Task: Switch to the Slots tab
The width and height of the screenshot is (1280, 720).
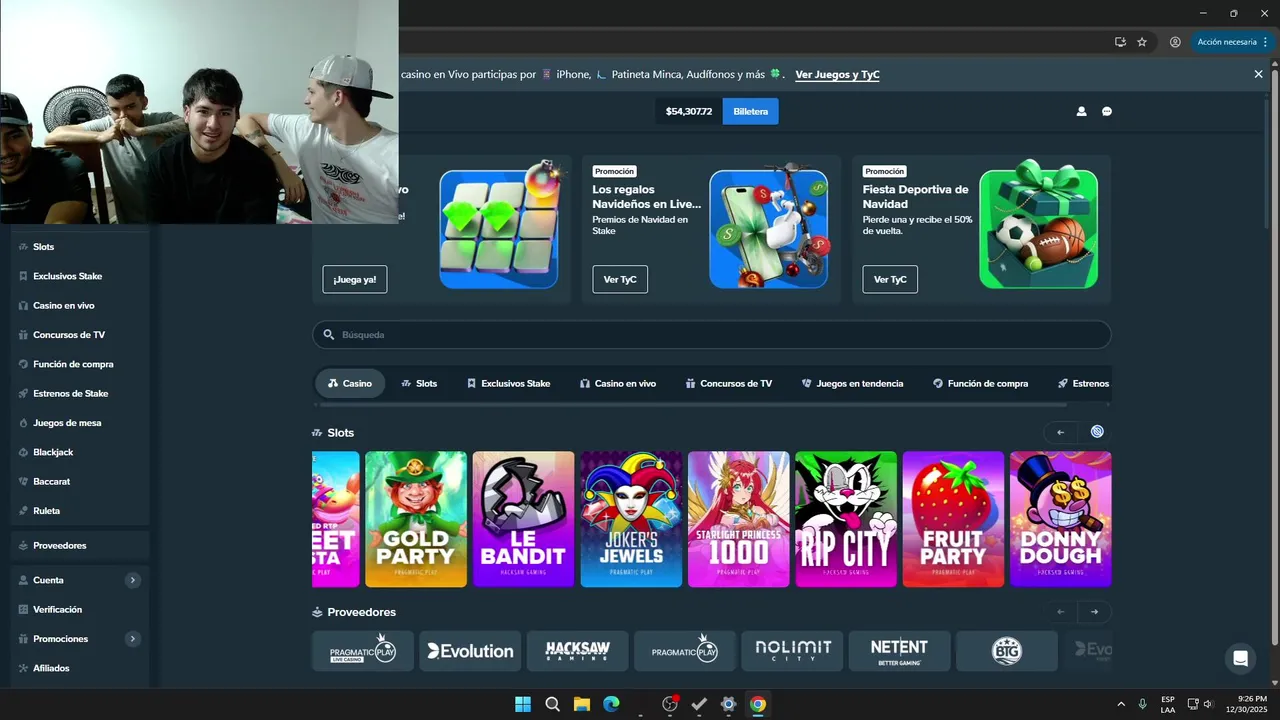Action: pos(419,383)
